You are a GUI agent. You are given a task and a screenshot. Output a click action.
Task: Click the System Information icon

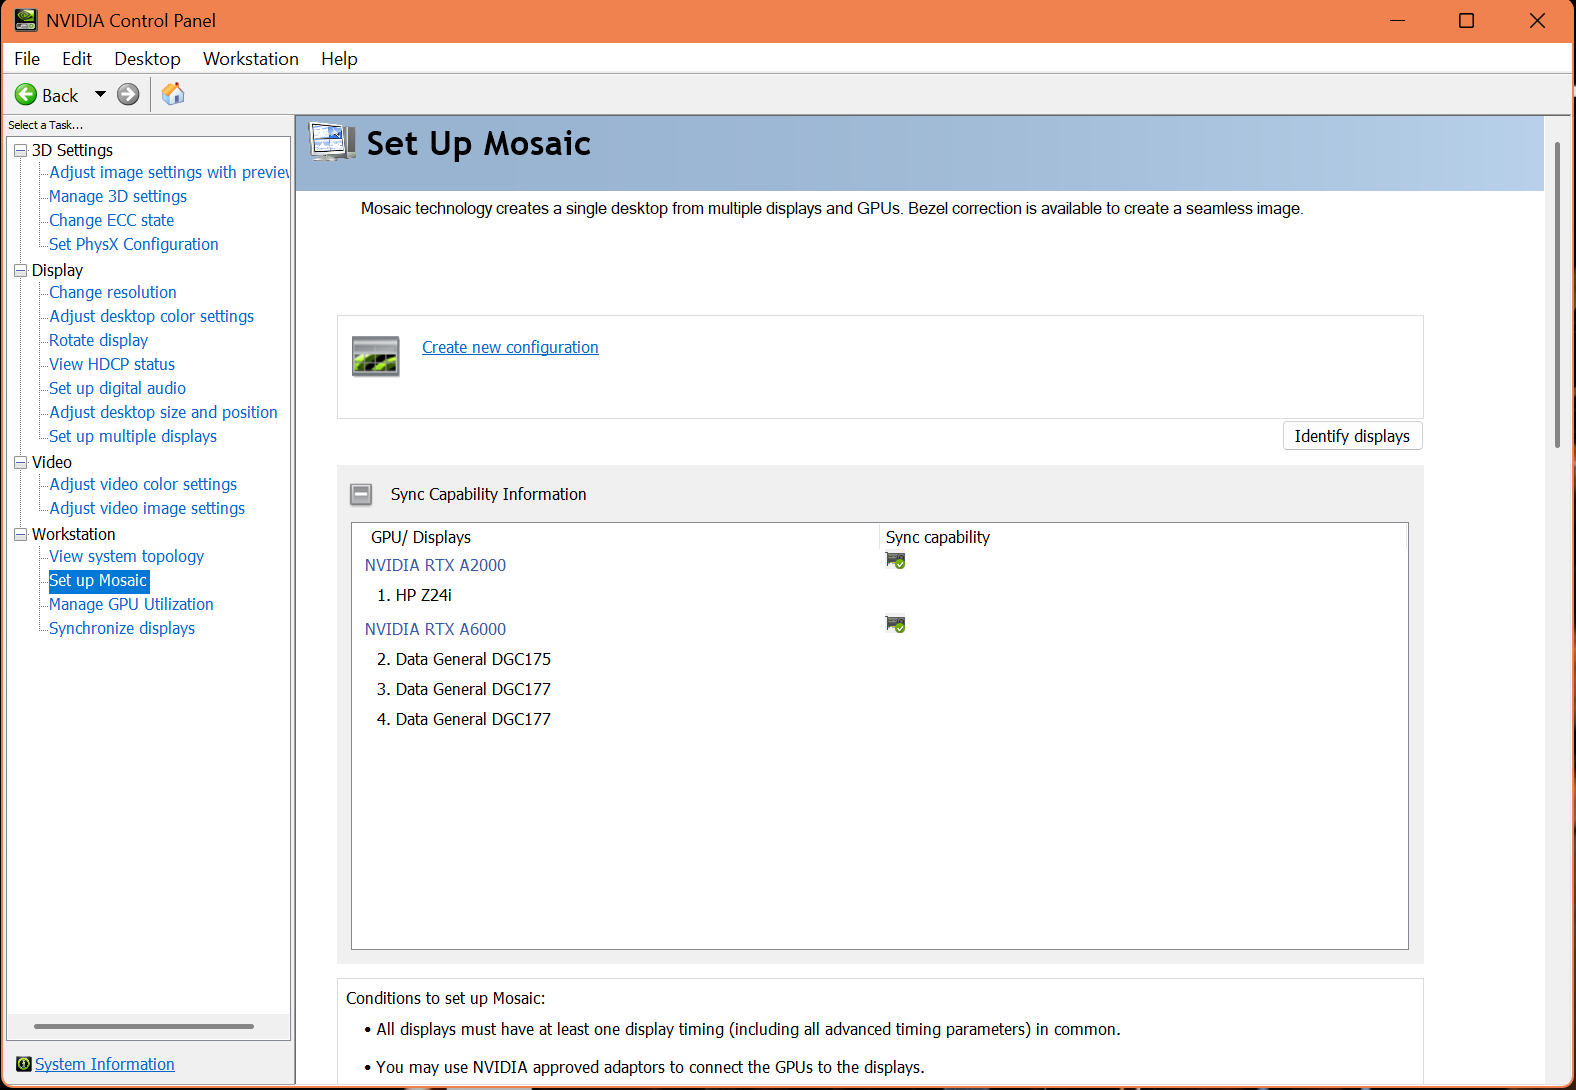click(x=24, y=1064)
